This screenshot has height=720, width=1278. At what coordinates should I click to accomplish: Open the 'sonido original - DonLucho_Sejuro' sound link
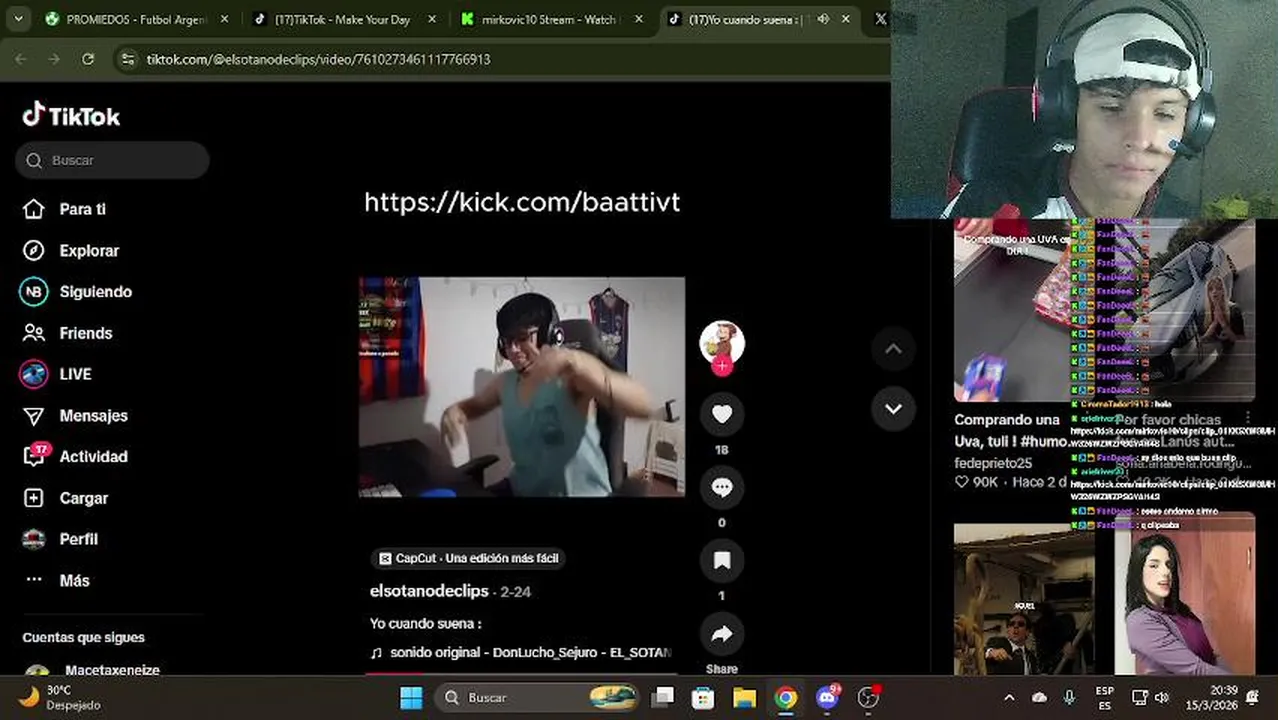point(520,652)
